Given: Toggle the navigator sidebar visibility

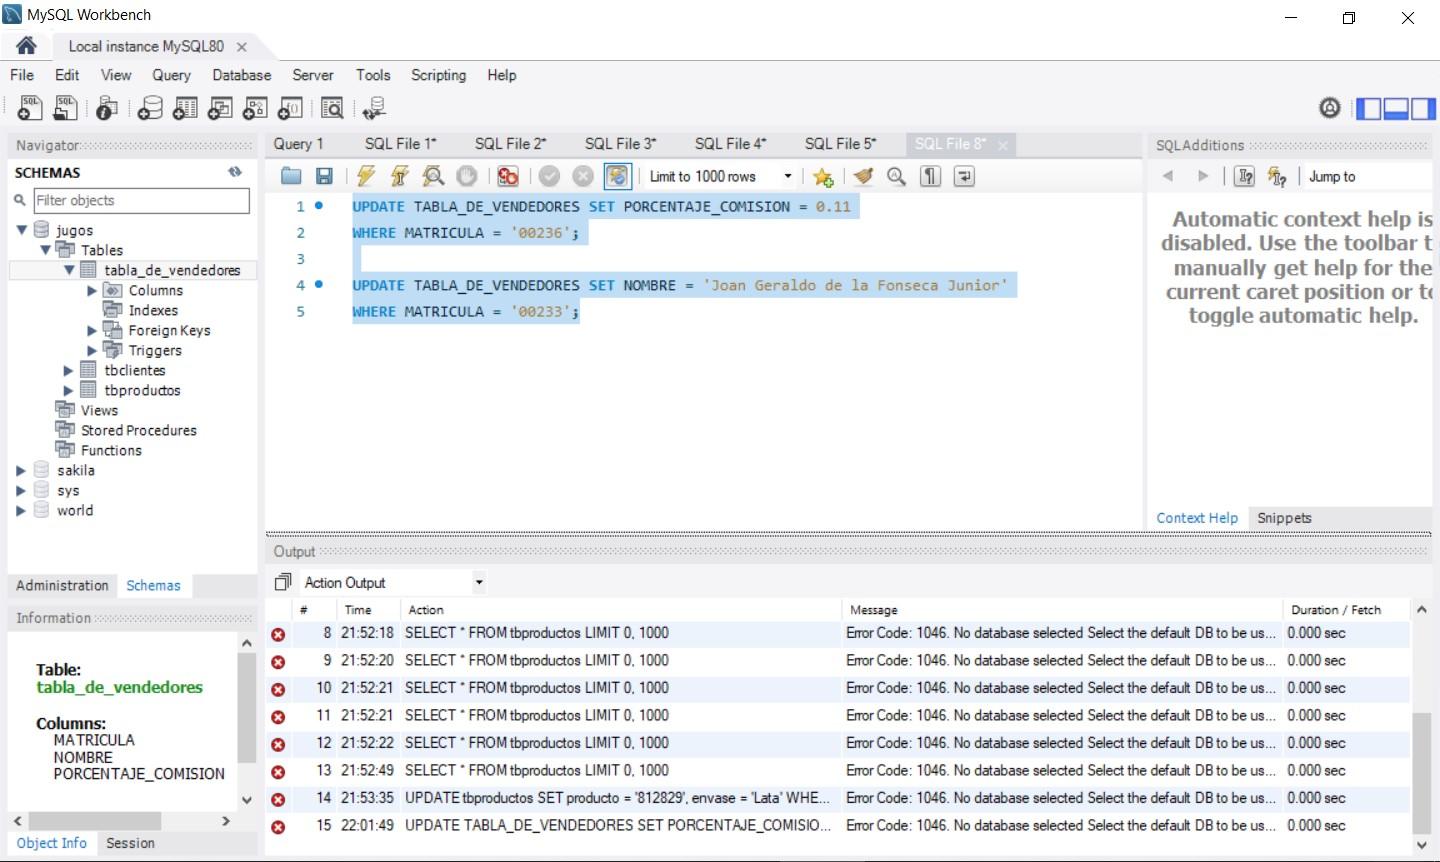Looking at the screenshot, I should click(1368, 108).
